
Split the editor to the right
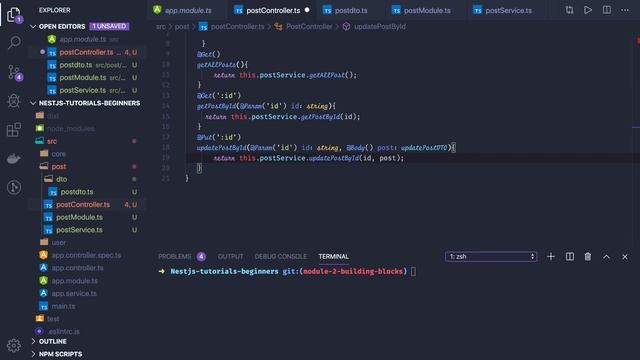tap(607, 10)
